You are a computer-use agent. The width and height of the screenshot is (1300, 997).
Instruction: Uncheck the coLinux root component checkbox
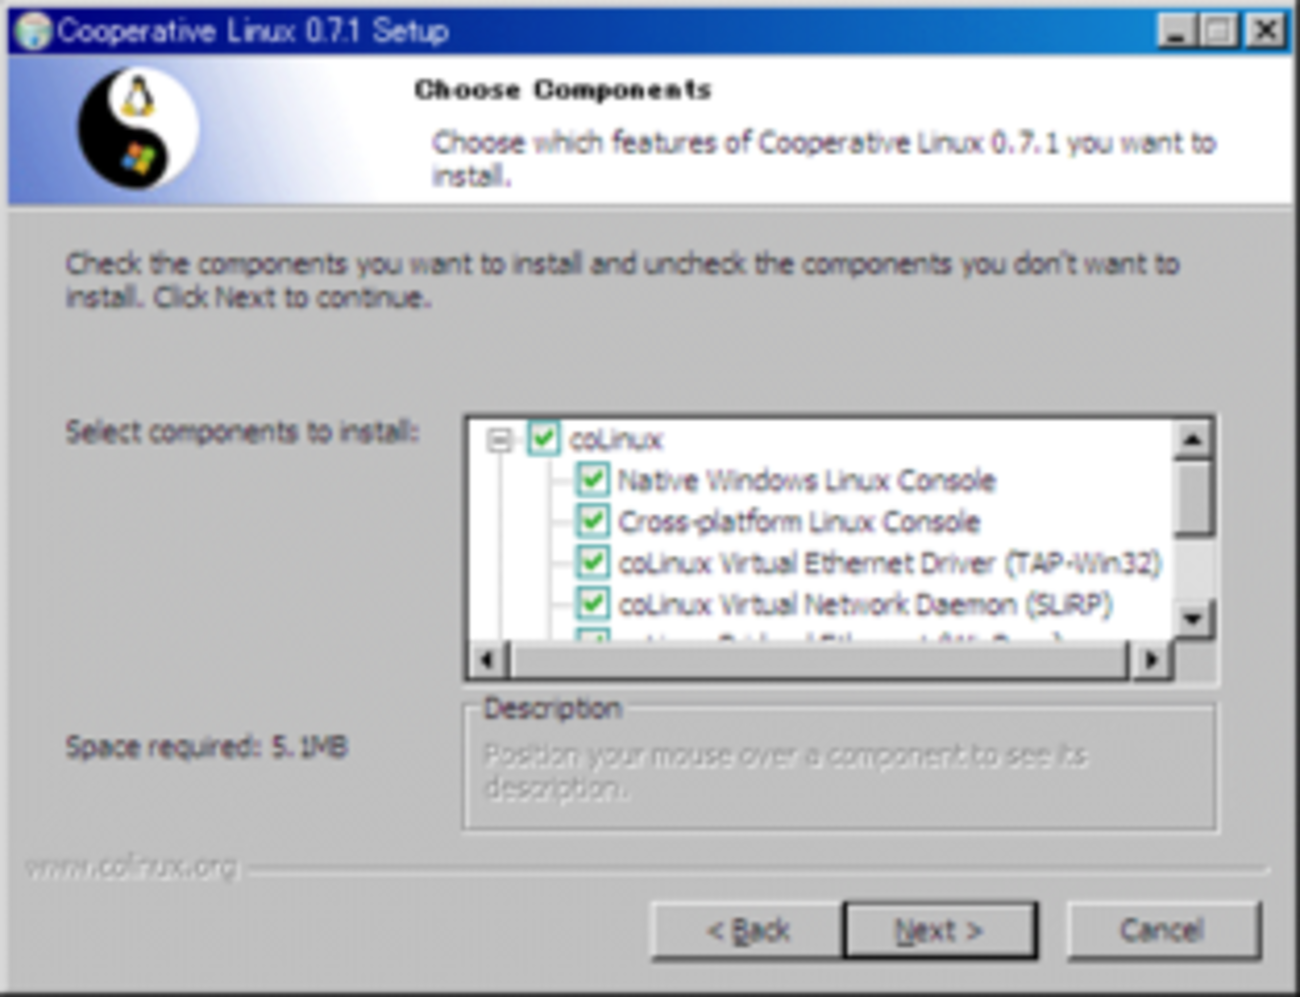pos(543,438)
